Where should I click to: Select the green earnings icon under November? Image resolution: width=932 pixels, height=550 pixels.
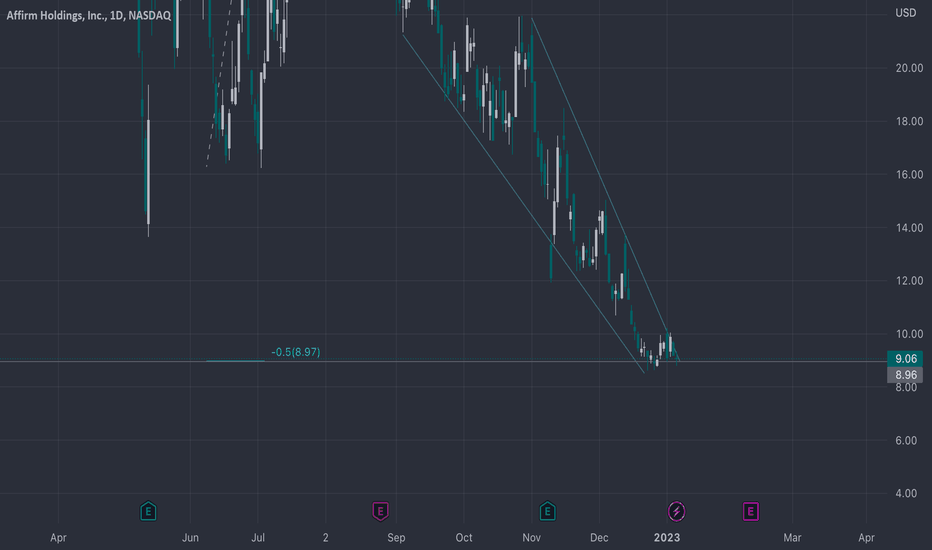pyautogui.click(x=547, y=511)
